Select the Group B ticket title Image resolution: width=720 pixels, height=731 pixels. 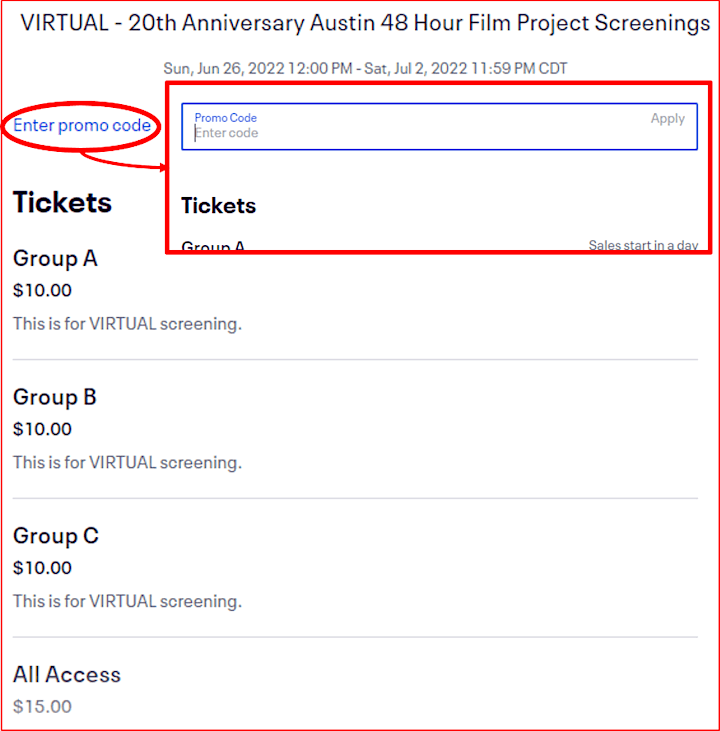[55, 397]
